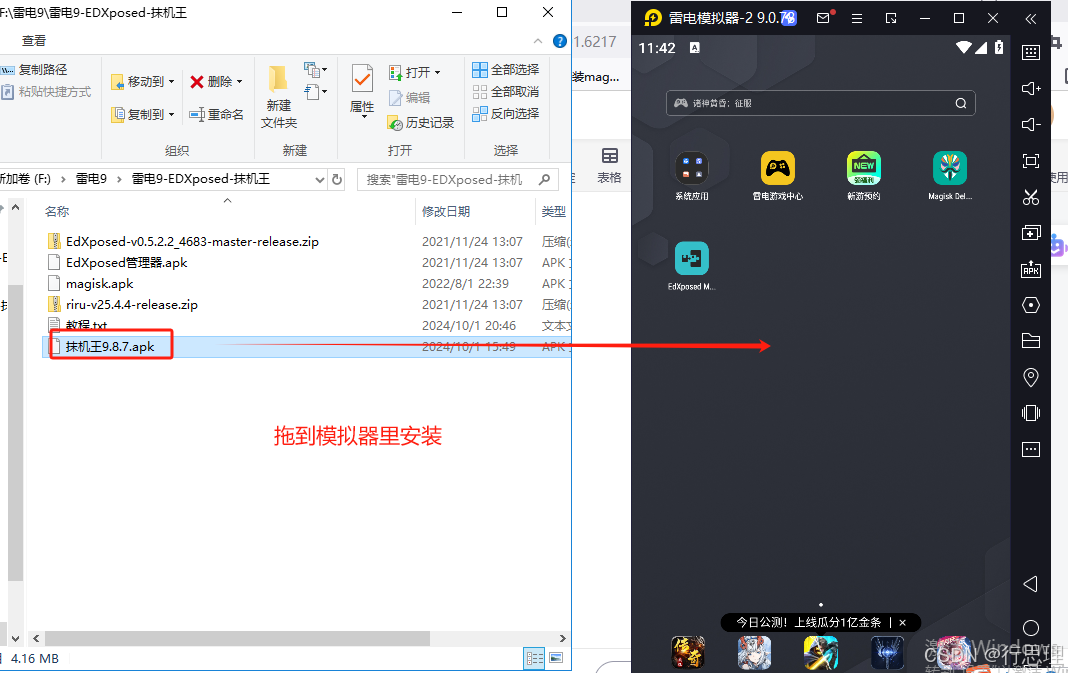
Task: Click 复制路径 in ribbon
Action: (x=35, y=69)
